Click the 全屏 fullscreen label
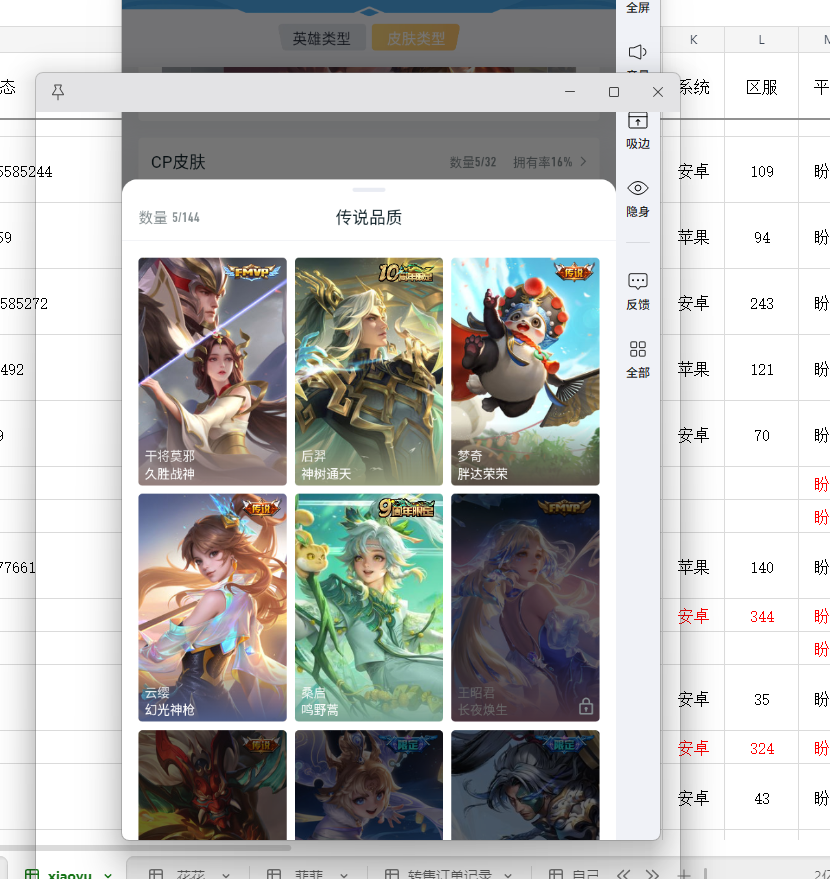This screenshot has width=830, height=879. pos(637,8)
